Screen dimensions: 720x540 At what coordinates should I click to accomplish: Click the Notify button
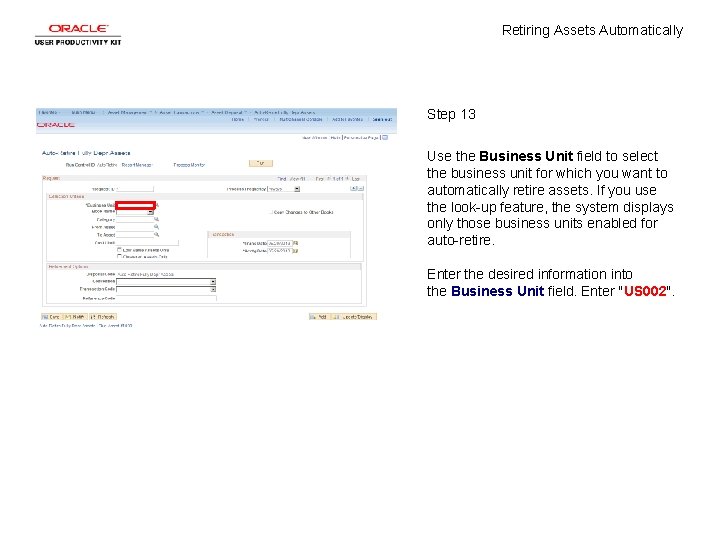75,317
